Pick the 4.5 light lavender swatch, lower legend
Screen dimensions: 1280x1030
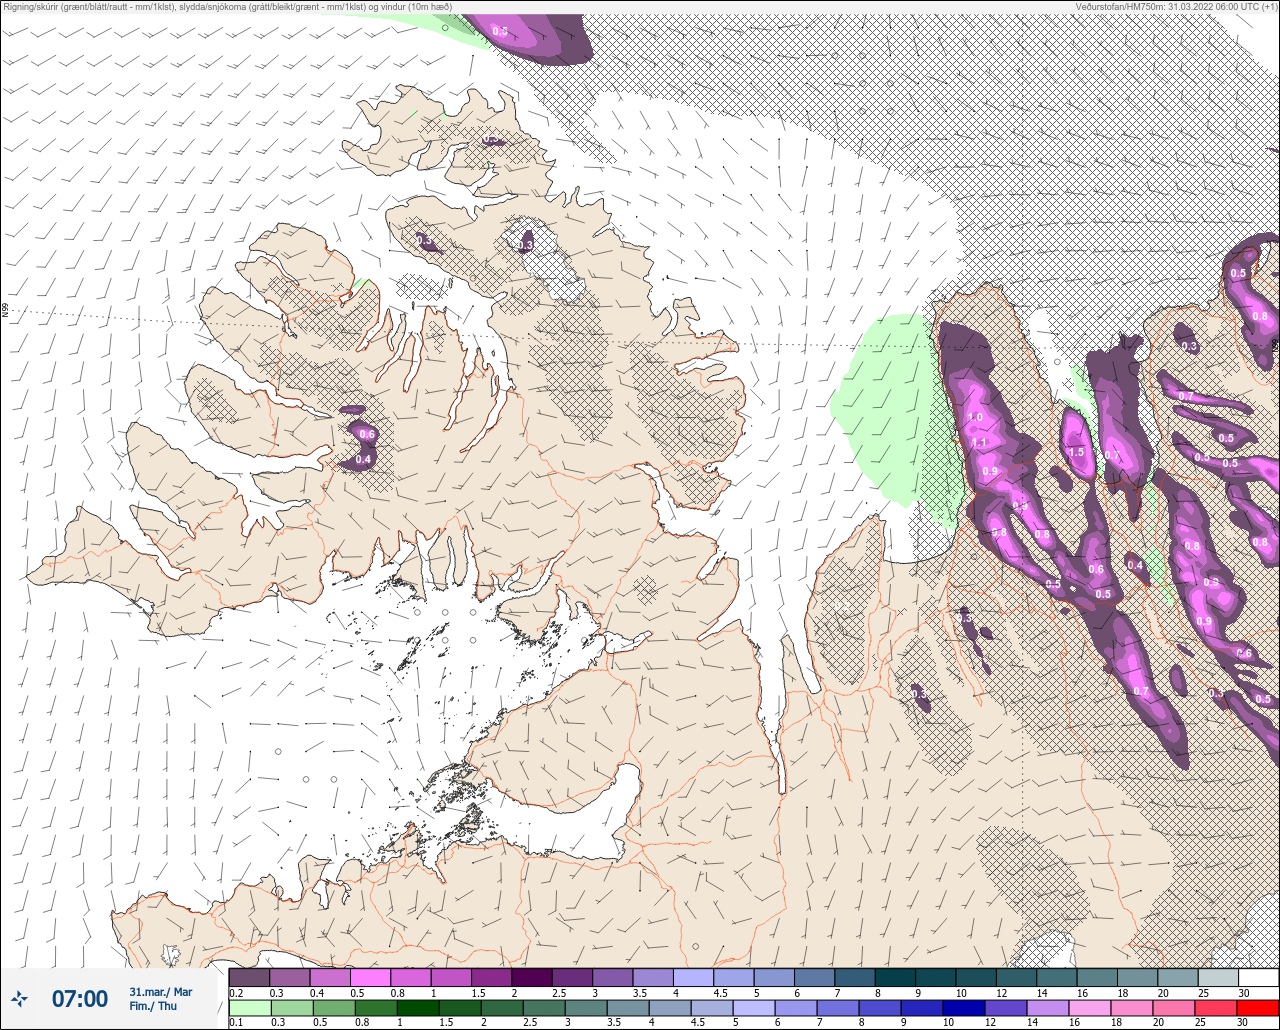click(711, 1008)
